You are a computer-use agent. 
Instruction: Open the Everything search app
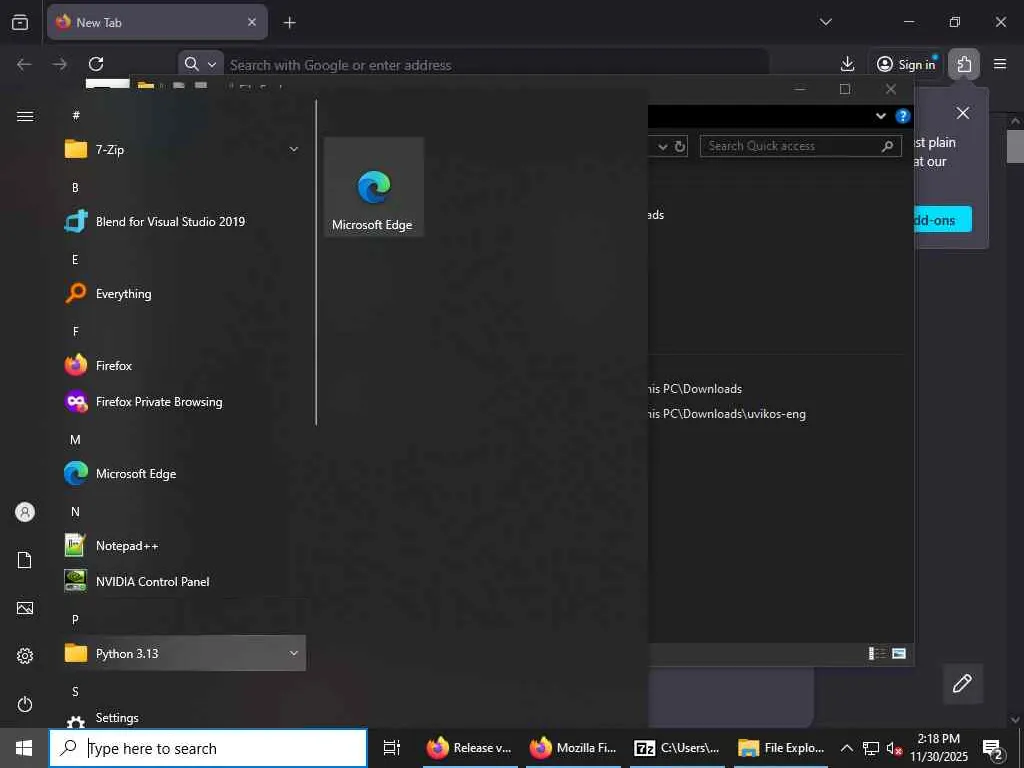pos(183,293)
